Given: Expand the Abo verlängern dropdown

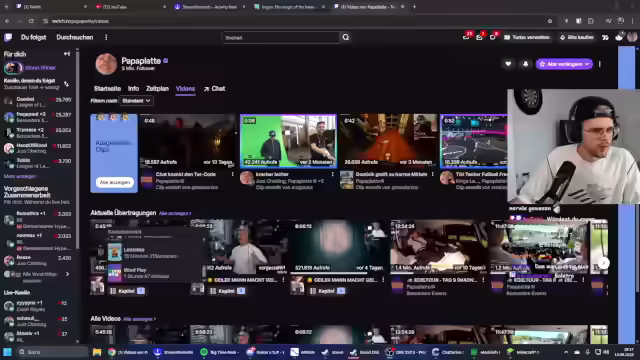Looking at the screenshot, I should click(587, 64).
